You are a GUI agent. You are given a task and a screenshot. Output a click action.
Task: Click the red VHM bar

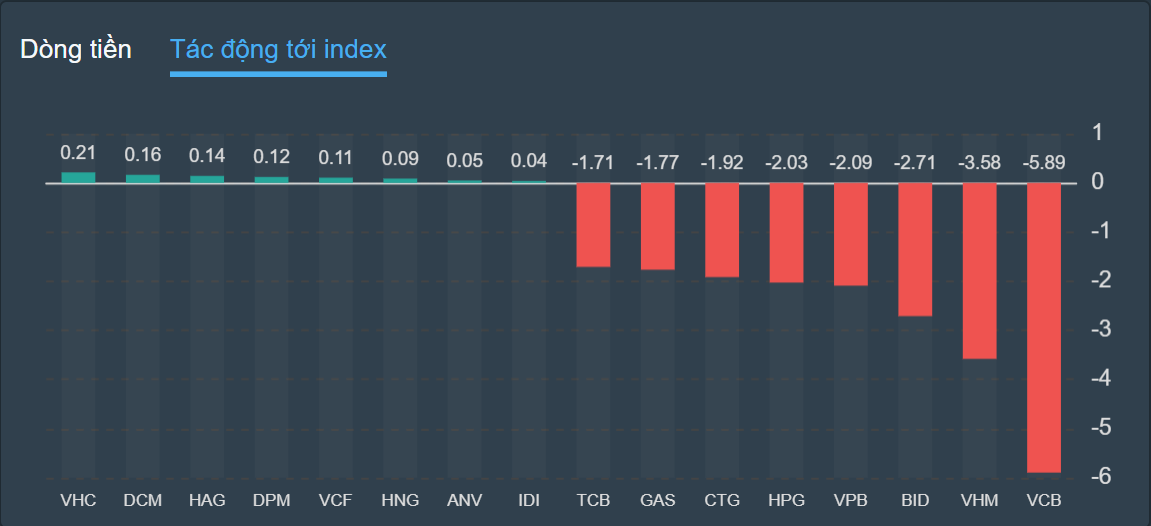click(x=979, y=270)
